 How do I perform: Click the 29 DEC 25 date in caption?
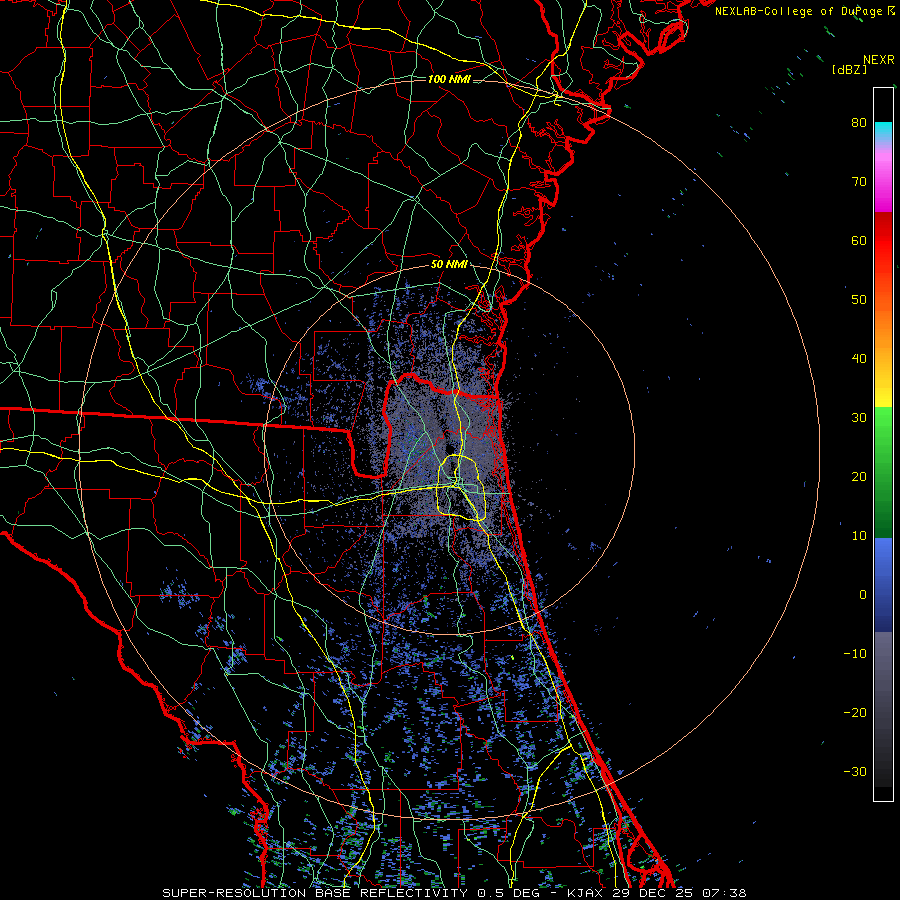pos(655,893)
